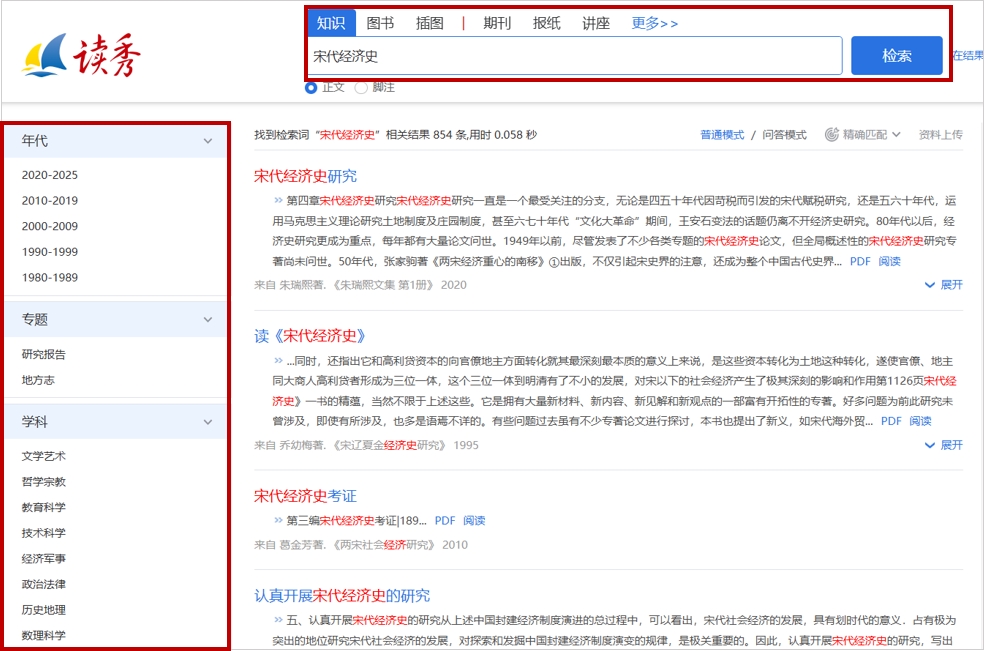Click the 读秀 sailboat logo

click(81, 56)
